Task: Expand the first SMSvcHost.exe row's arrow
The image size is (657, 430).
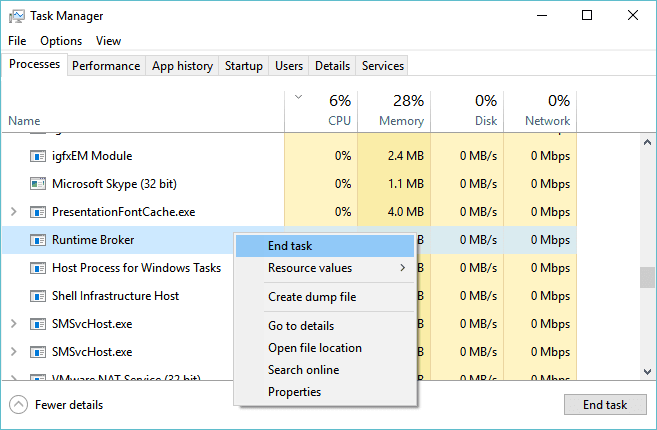Action: click(14, 324)
